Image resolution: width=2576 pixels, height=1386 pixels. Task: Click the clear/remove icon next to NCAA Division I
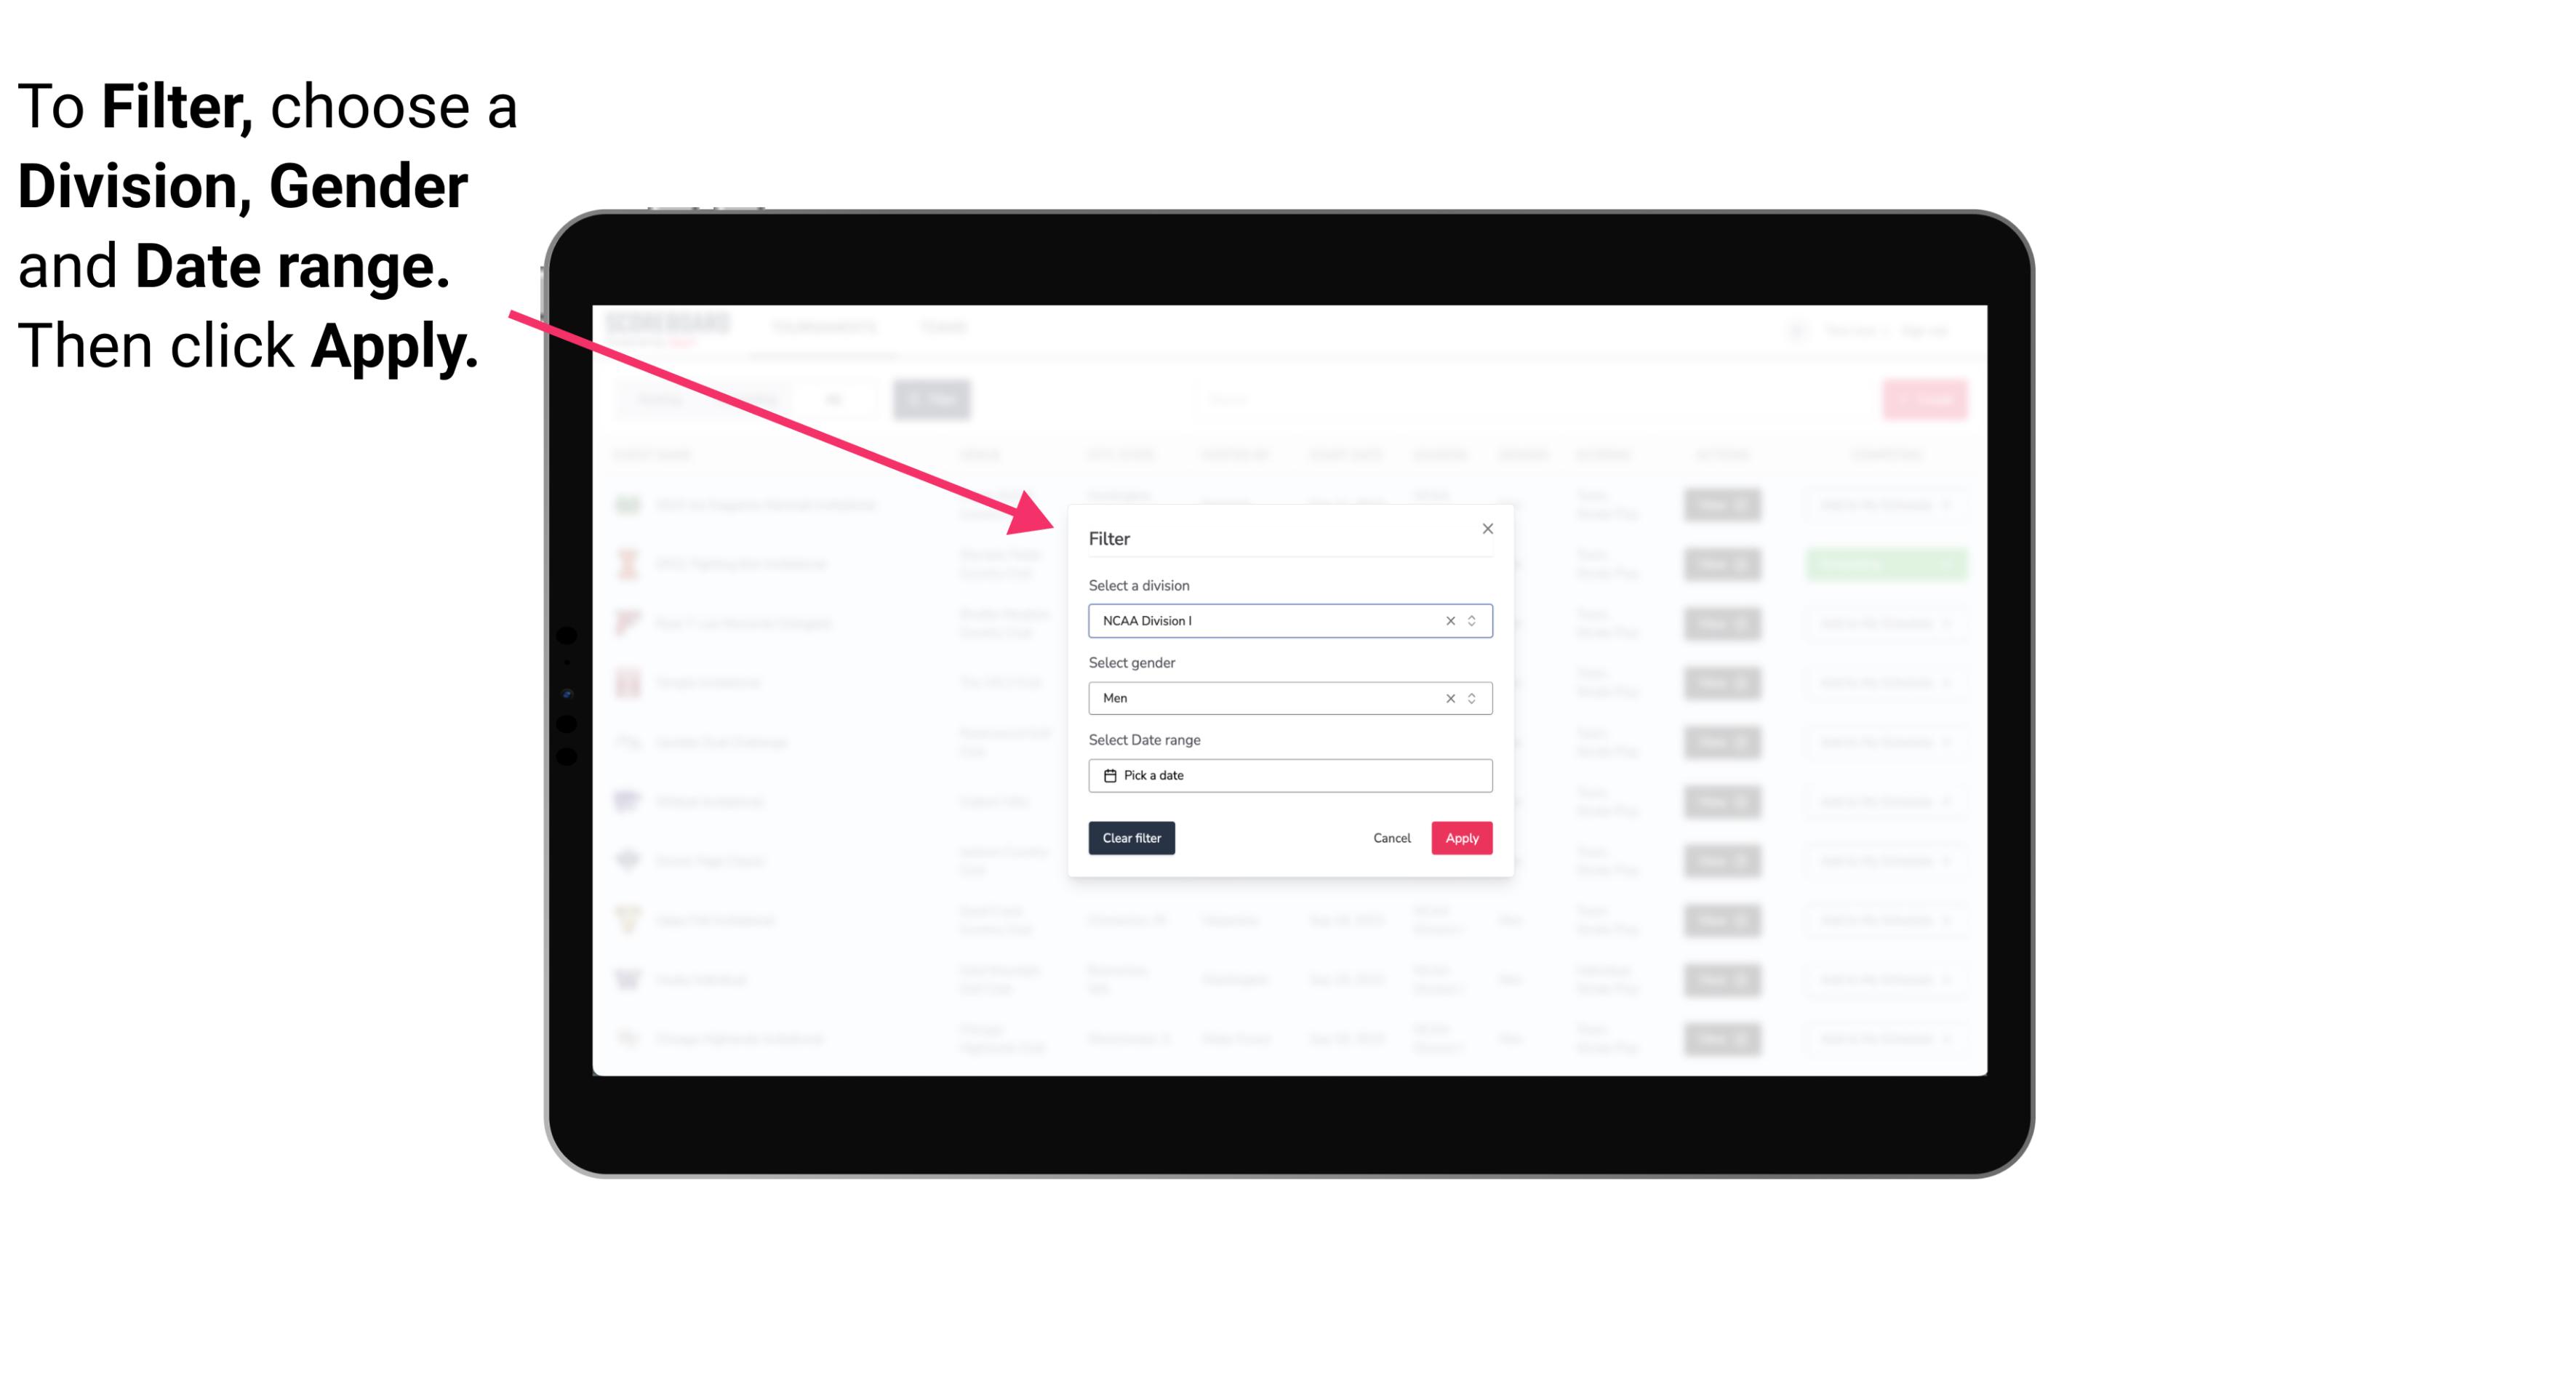(1449, 620)
